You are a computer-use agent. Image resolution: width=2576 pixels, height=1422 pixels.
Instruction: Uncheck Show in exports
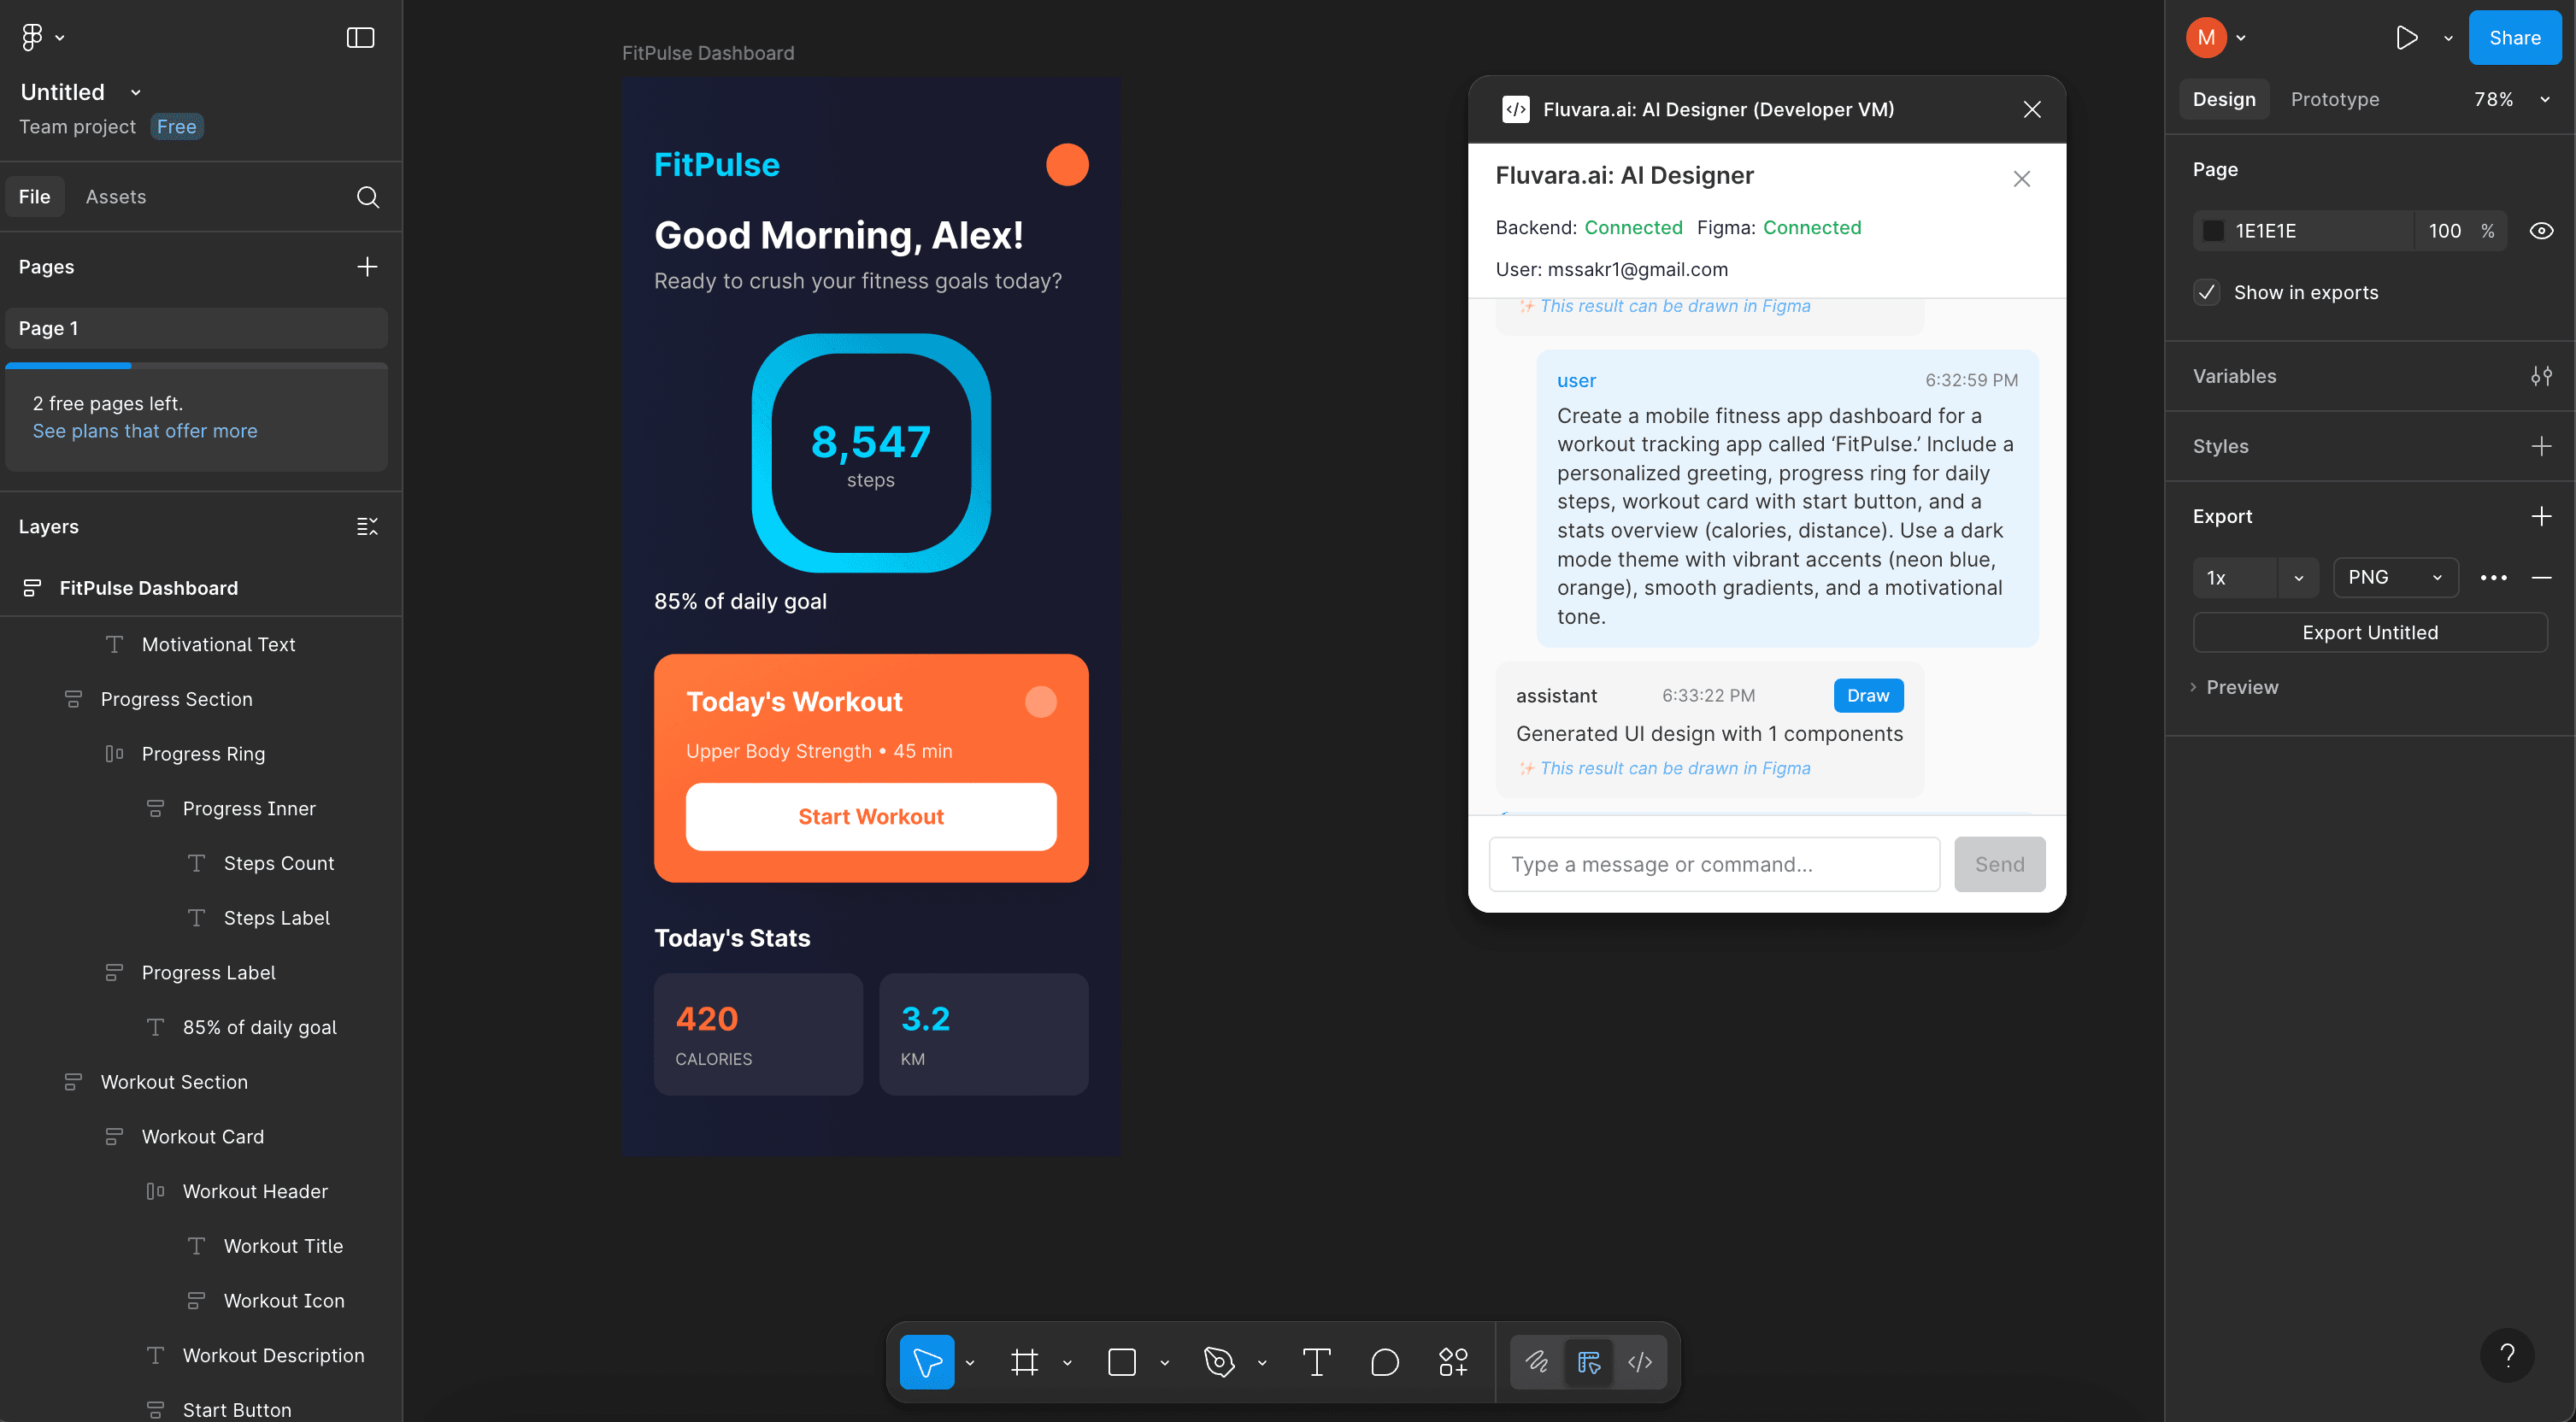pos(2207,292)
